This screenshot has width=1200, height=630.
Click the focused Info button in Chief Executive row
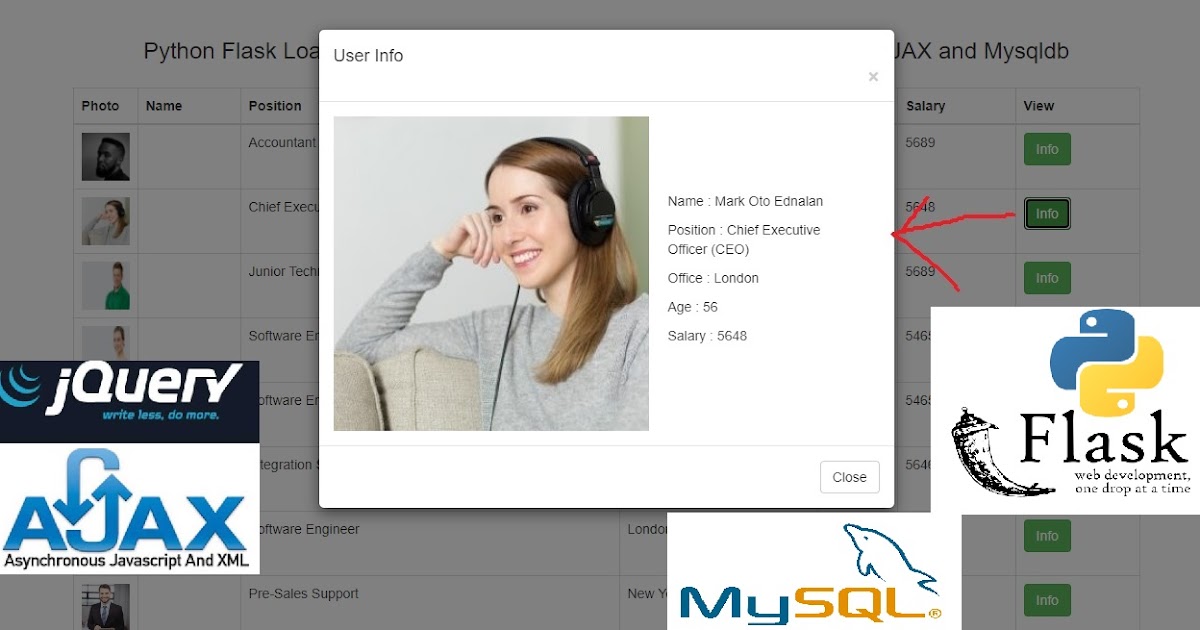1047,214
